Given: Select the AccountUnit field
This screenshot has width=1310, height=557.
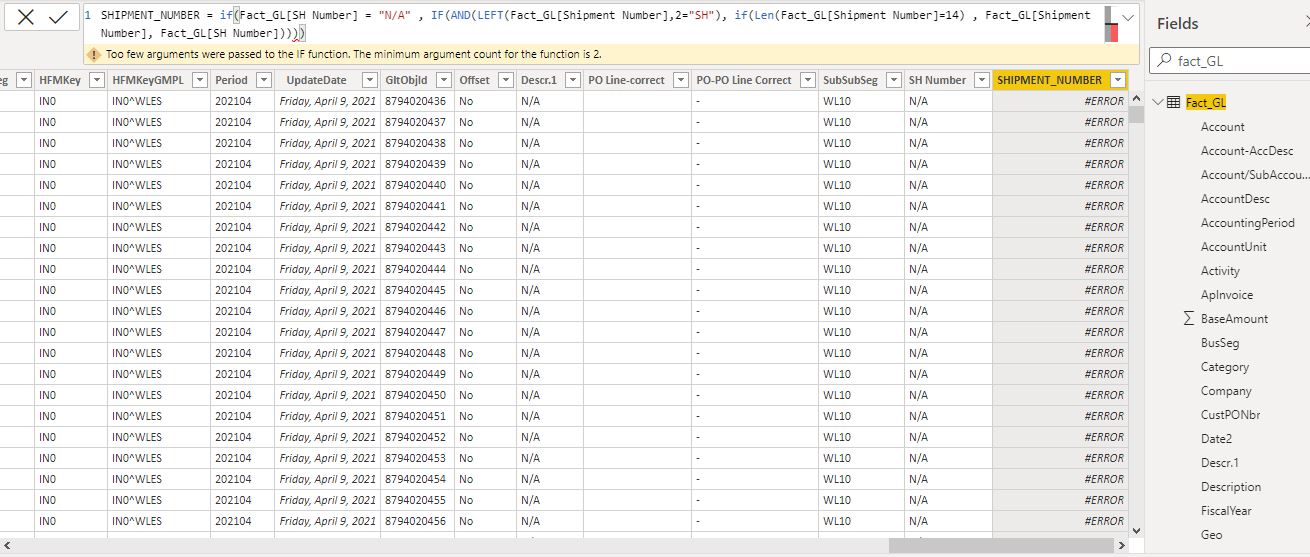Looking at the screenshot, I should tap(1234, 247).
